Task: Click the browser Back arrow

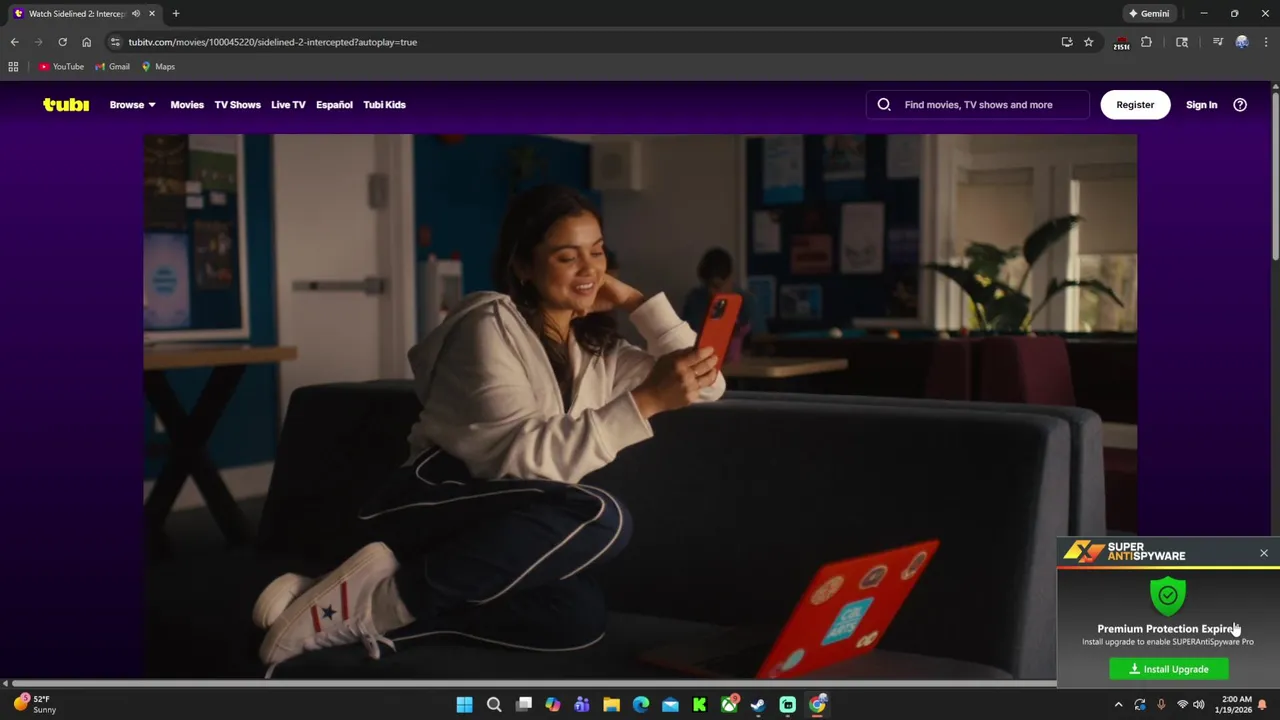Action: (x=14, y=42)
